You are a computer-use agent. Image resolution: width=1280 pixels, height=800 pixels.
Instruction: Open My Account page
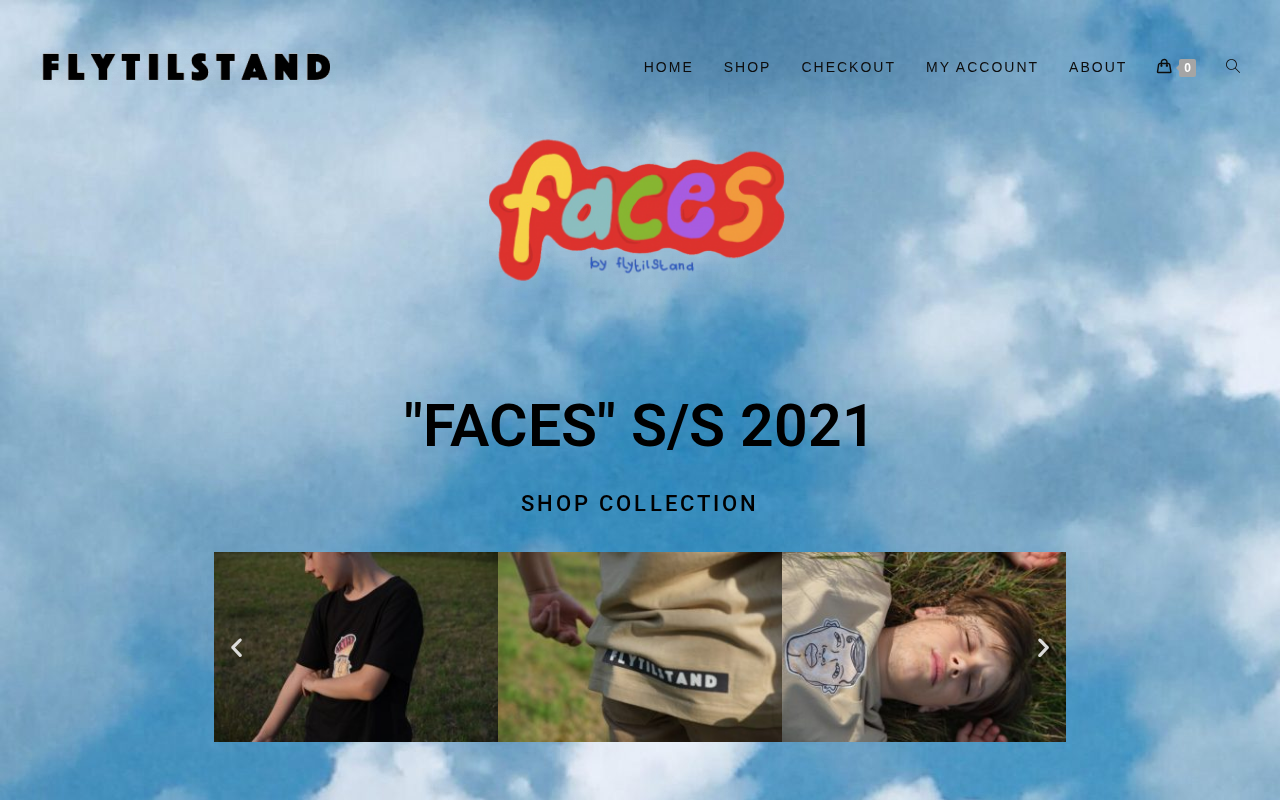click(982, 67)
